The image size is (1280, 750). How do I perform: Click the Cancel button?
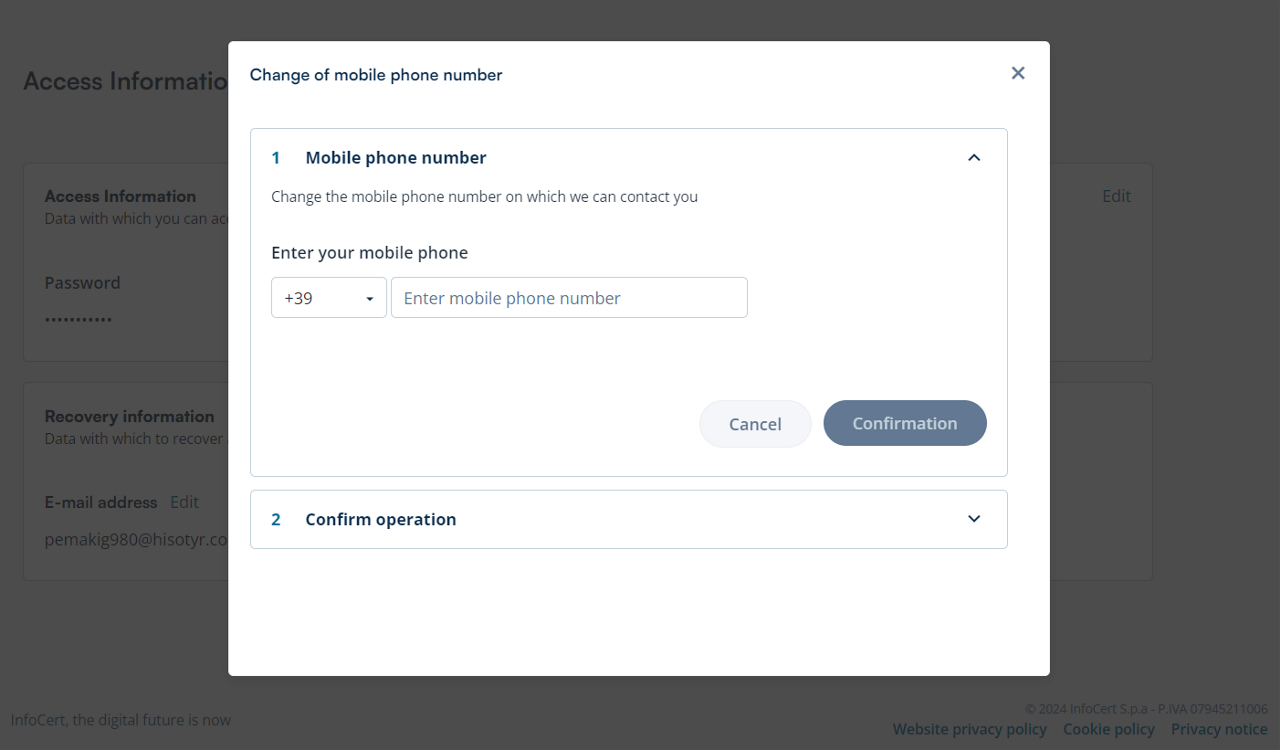755,424
